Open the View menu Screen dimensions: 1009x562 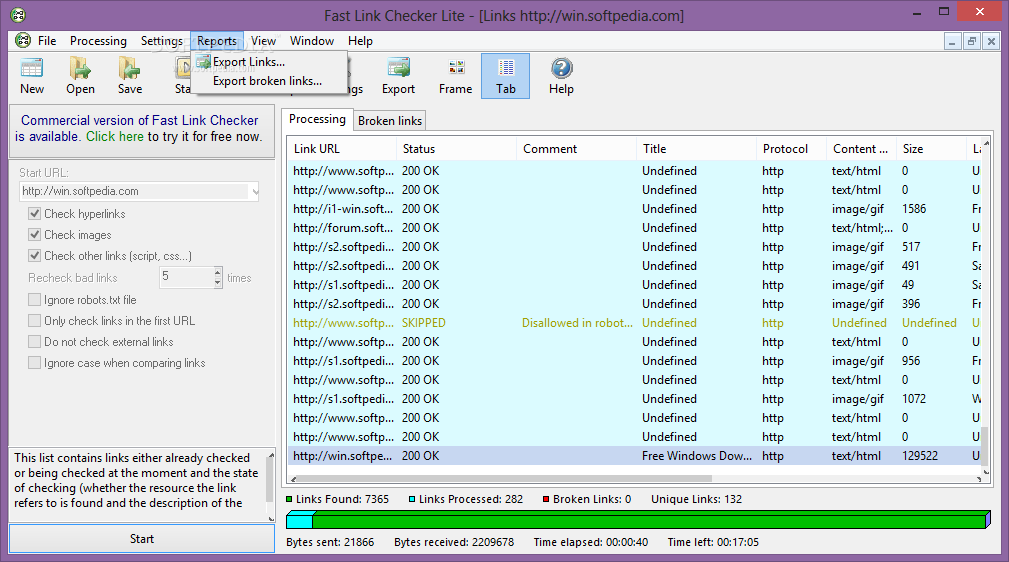click(x=263, y=41)
